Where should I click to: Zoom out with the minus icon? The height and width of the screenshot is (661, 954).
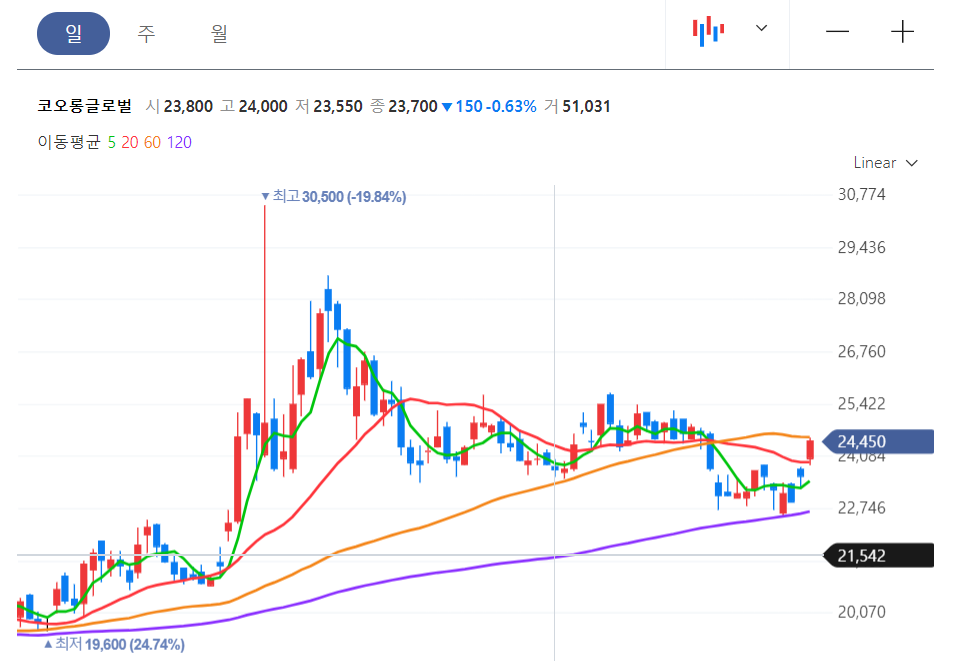(x=837, y=32)
